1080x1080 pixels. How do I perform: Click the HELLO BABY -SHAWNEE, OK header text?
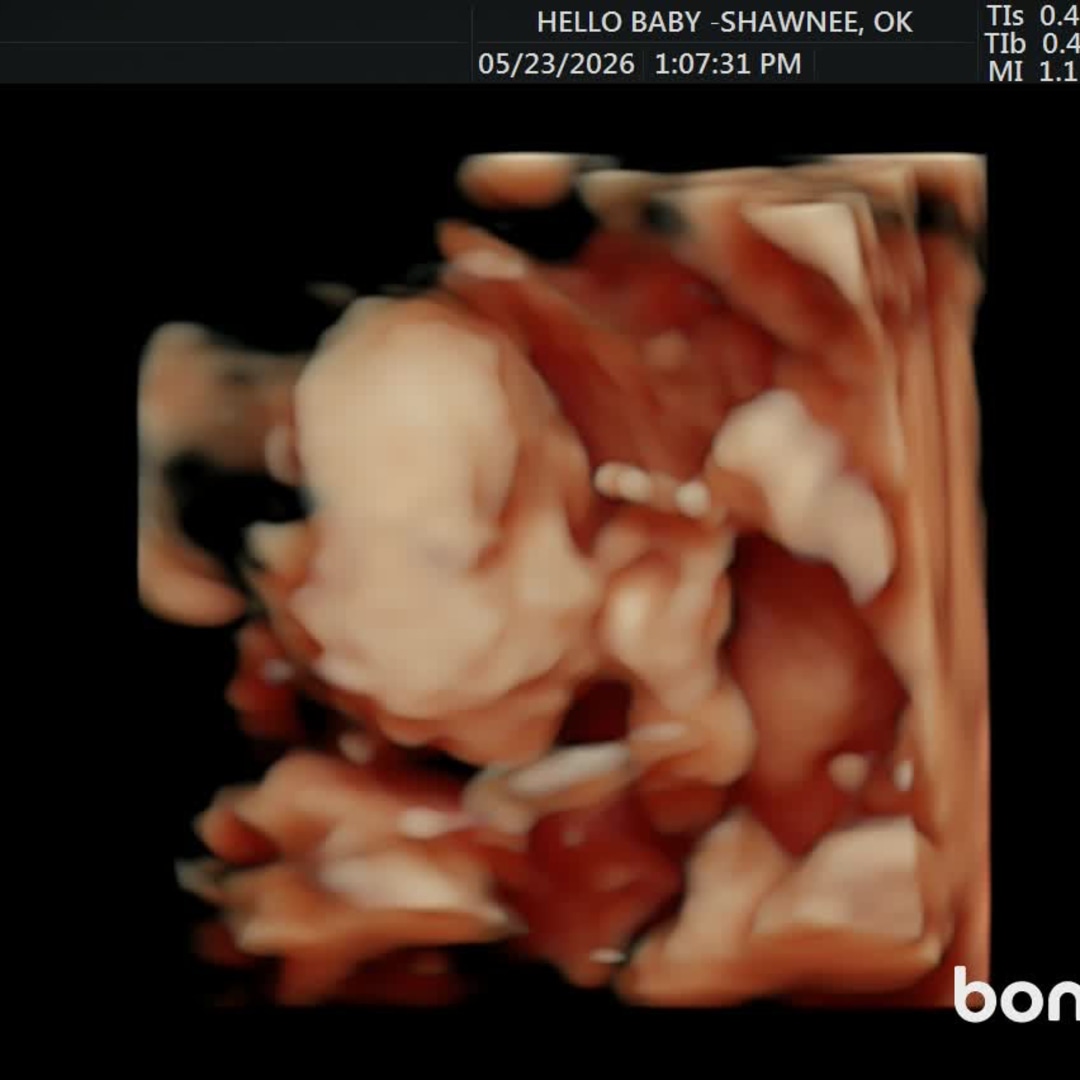point(724,23)
